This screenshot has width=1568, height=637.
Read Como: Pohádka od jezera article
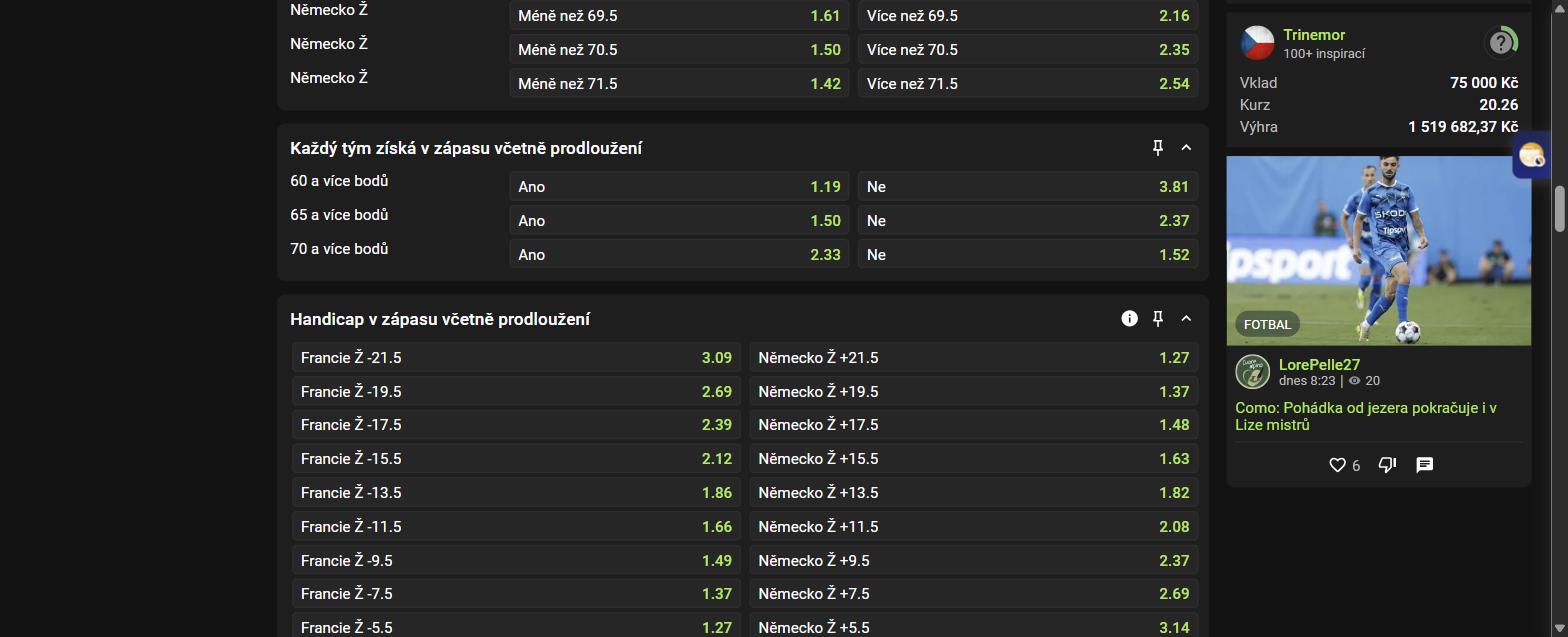[1366, 417]
